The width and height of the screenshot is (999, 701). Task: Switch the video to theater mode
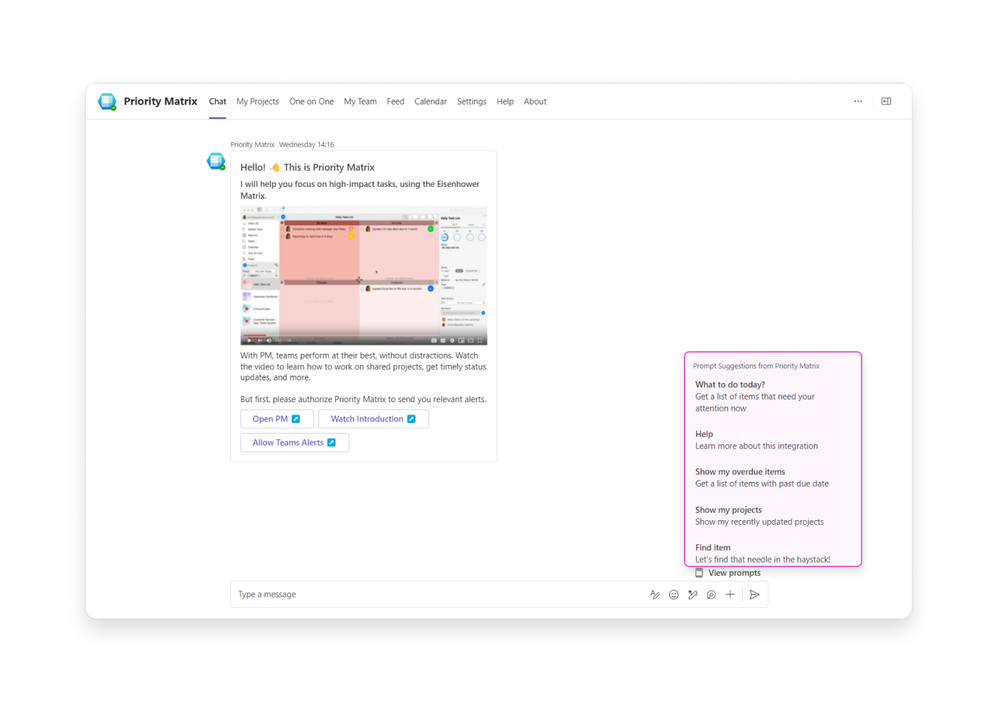[x=471, y=340]
